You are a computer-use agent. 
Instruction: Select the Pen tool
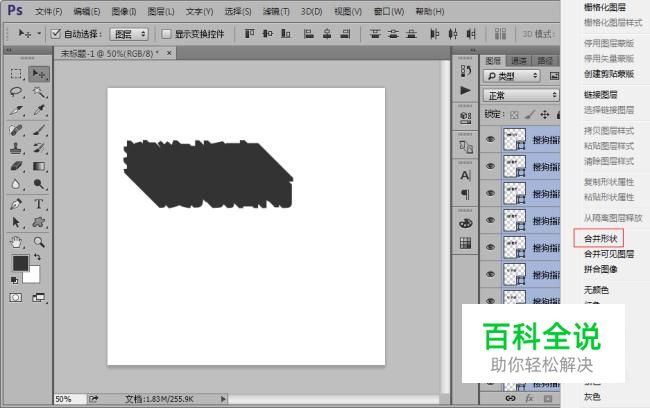(16, 204)
